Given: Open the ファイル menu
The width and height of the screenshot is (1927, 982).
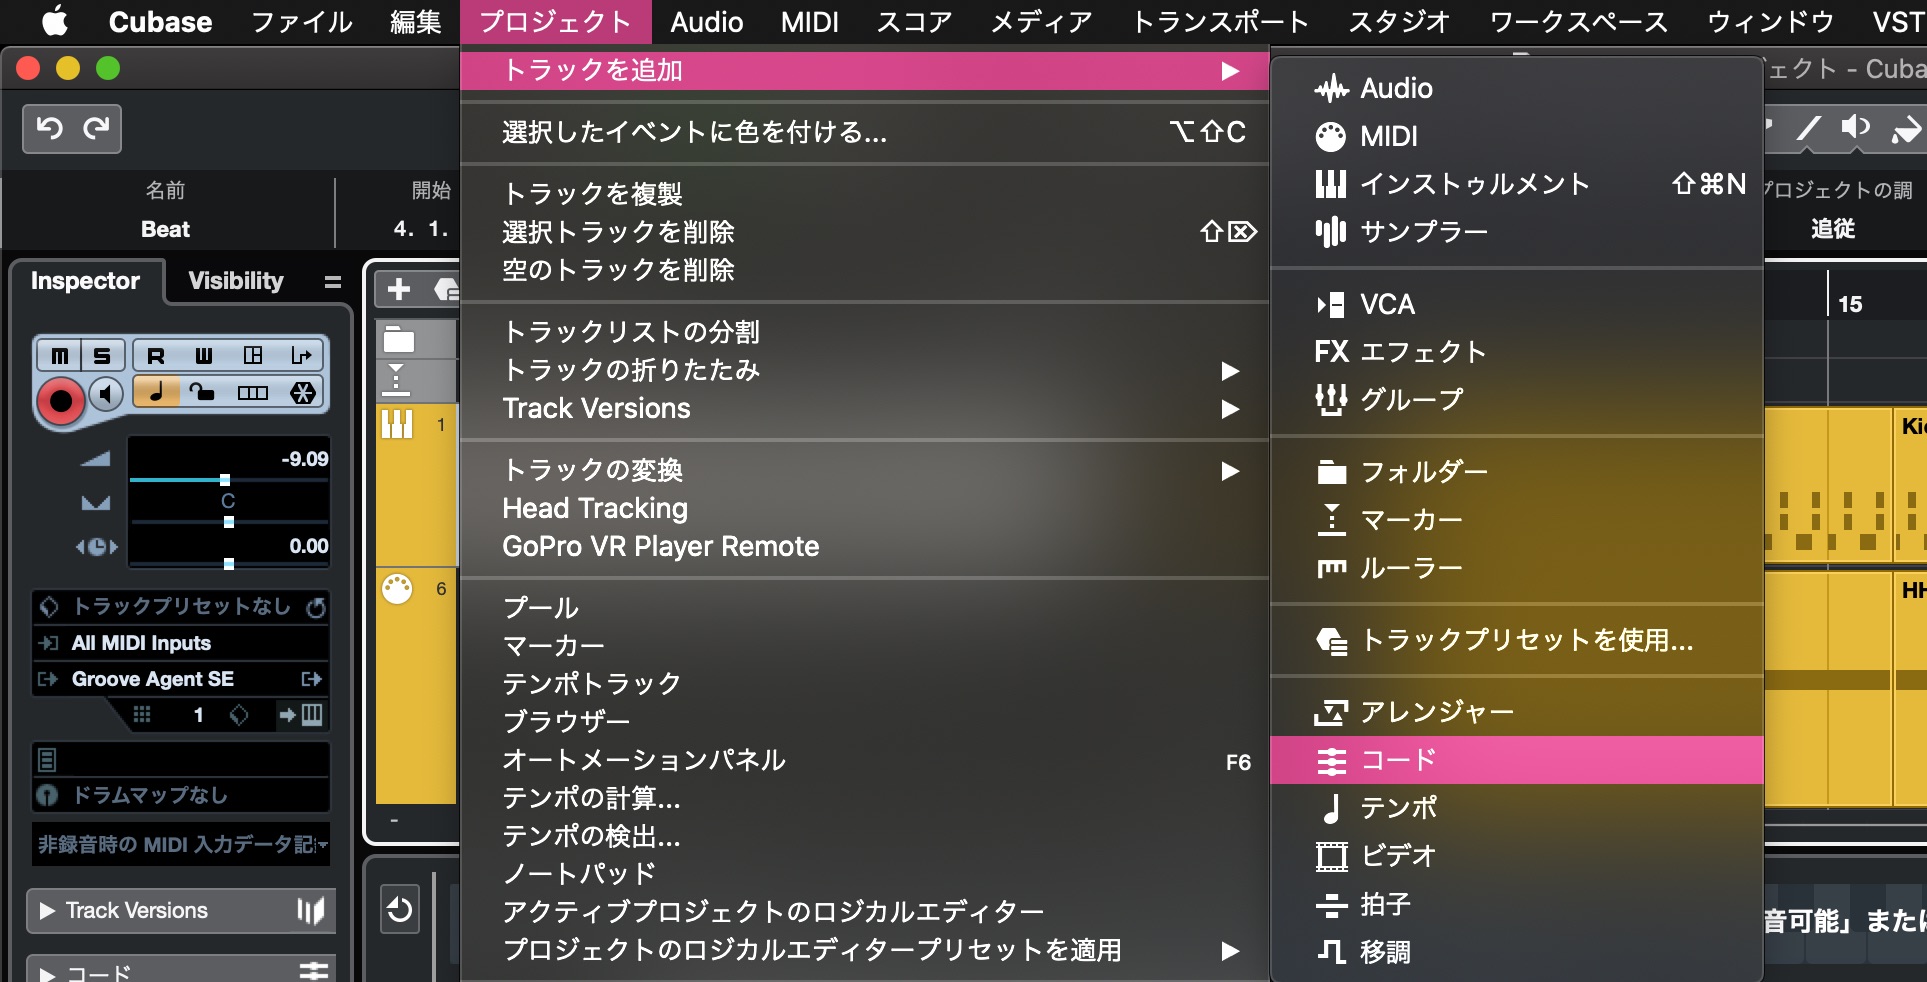Looking at the screenshot, I should (301, 22).
